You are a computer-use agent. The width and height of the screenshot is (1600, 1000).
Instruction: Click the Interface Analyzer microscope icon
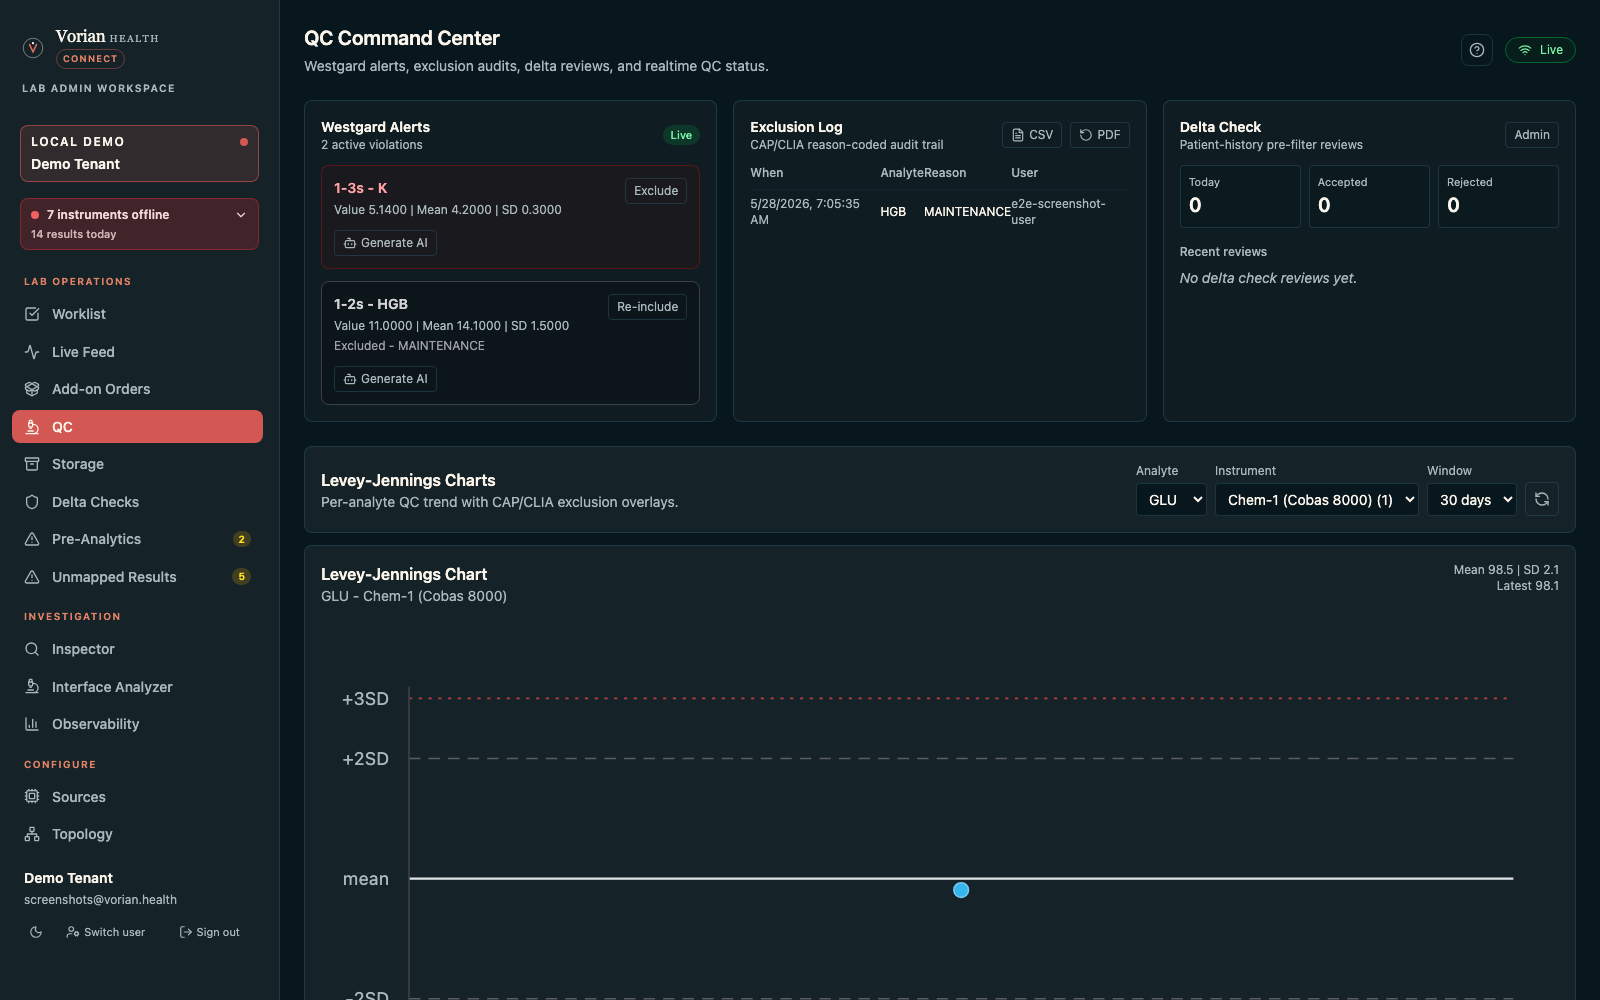[x=32, y=687]
